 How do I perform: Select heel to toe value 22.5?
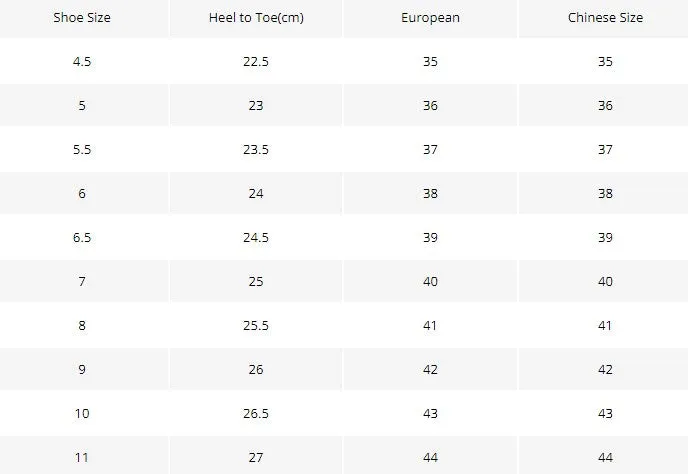pos(256,61)
